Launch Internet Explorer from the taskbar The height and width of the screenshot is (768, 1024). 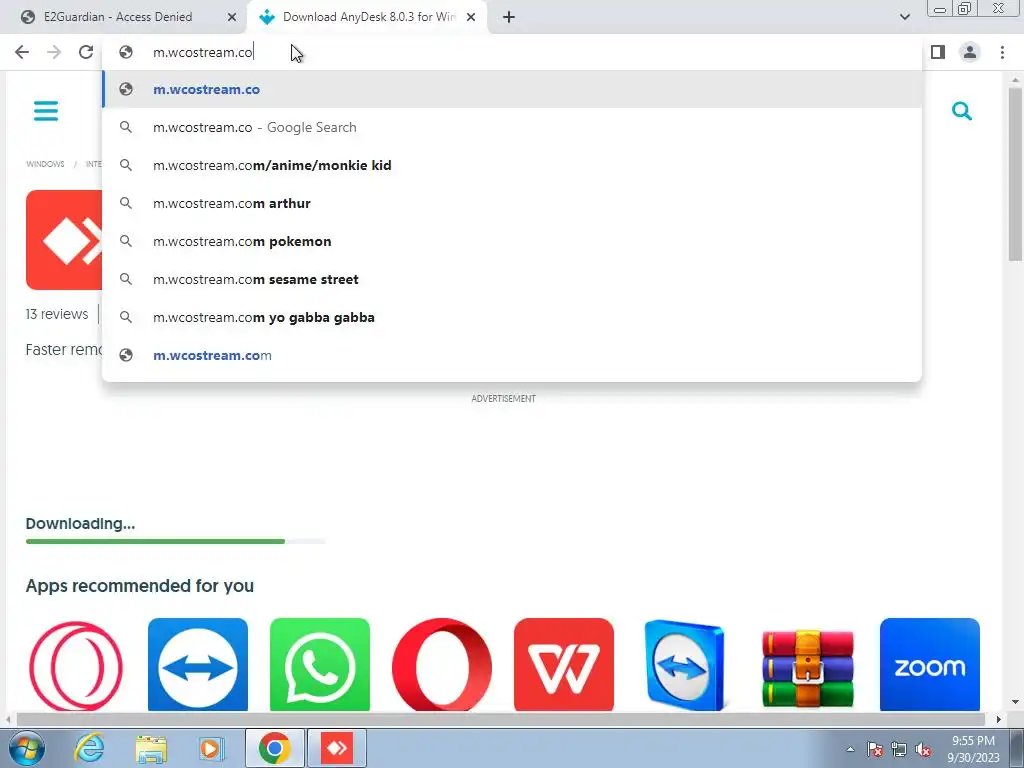pyautogui.click(x=89, y=748)
